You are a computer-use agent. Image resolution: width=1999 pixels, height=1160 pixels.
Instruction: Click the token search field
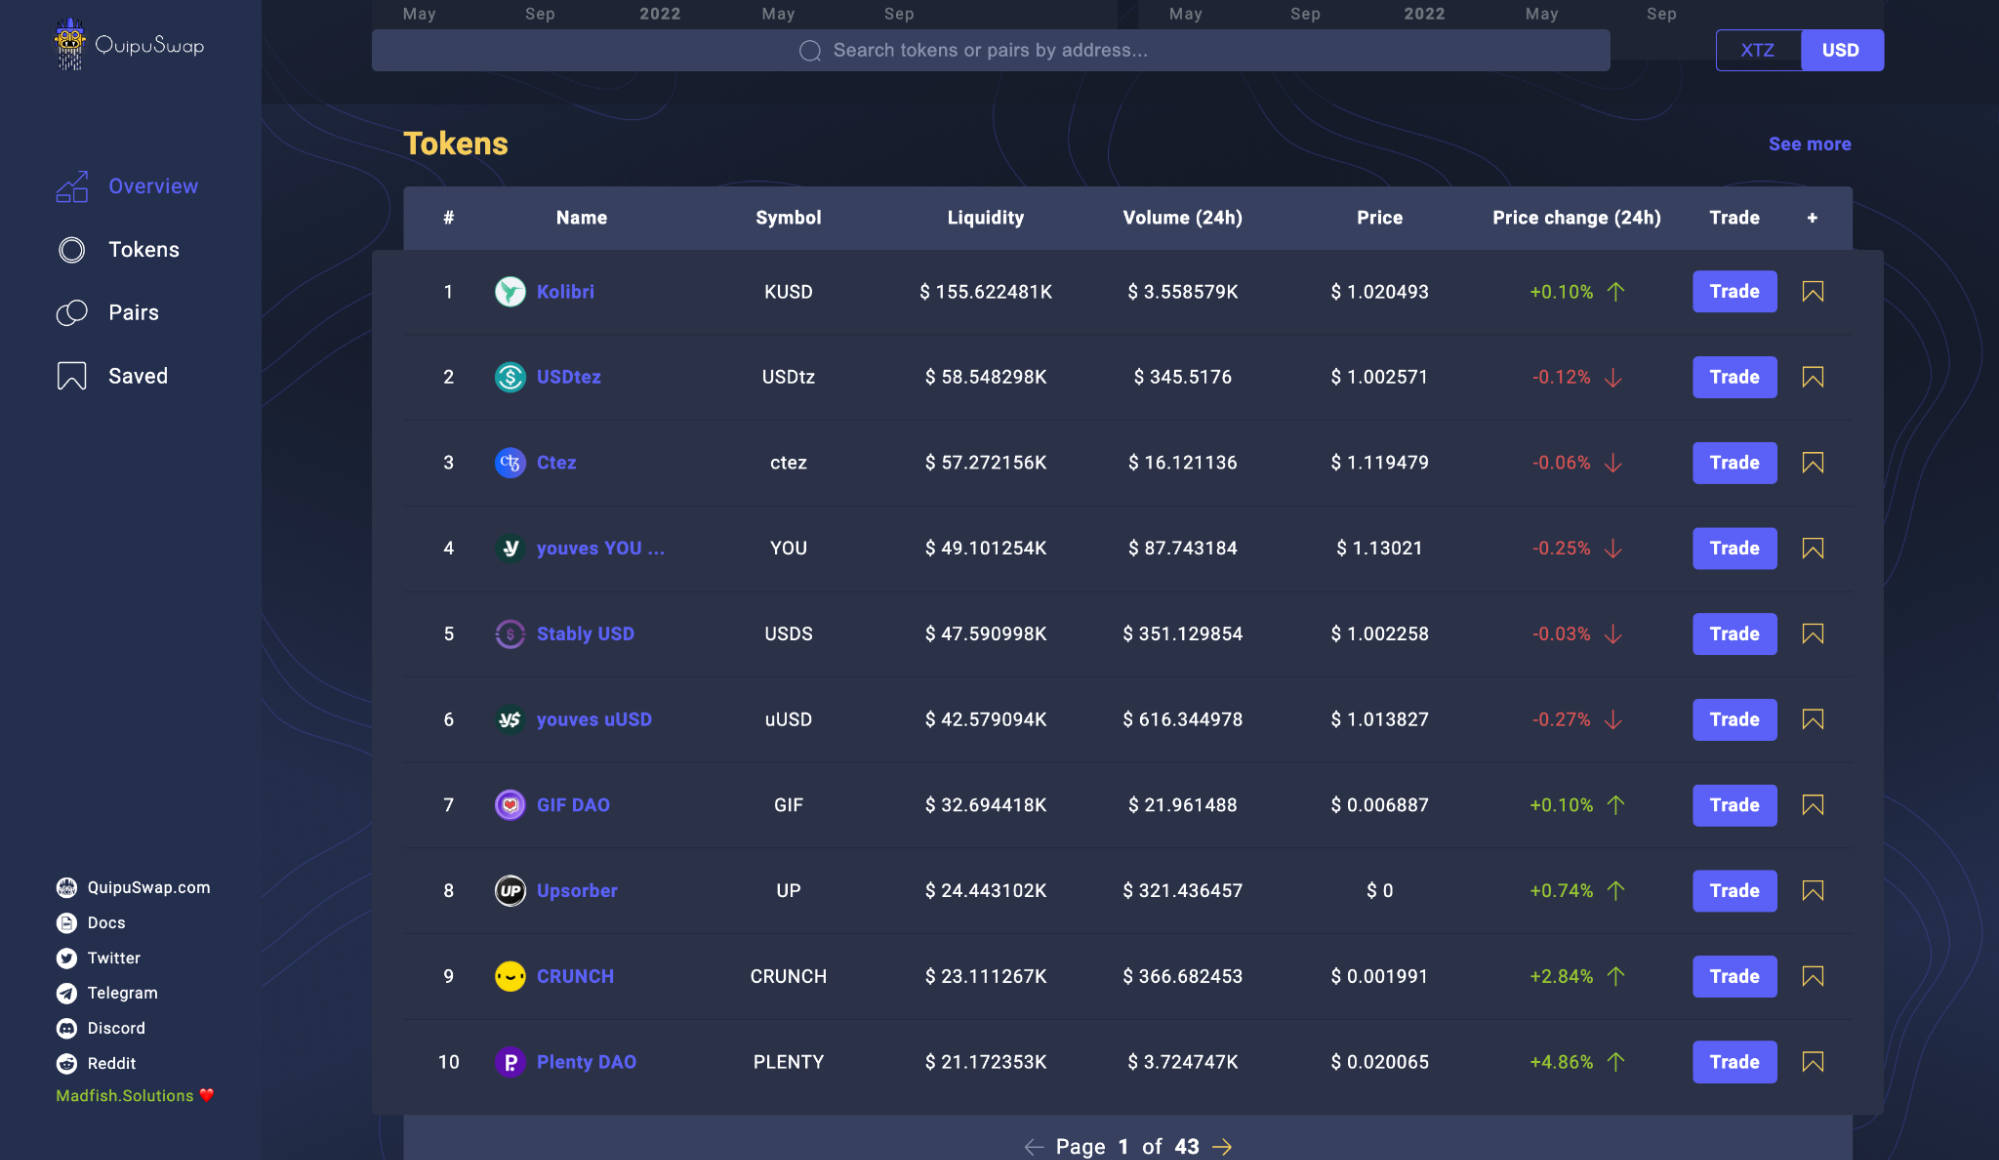click(990, 50)
